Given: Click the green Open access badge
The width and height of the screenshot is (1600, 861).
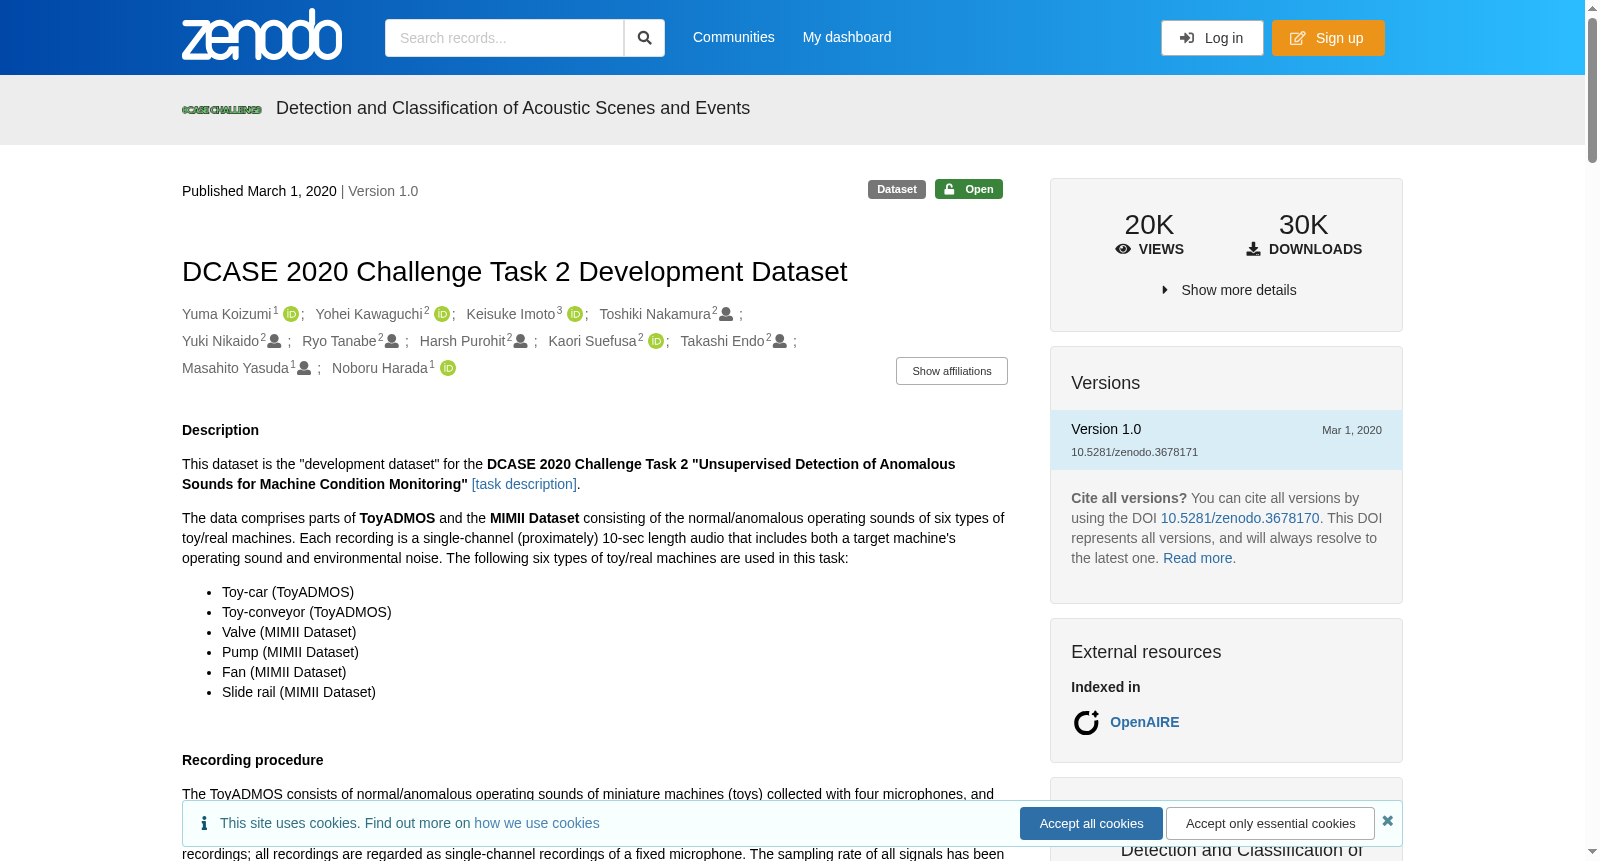Looking at the screenshot, I should [969, 189].
